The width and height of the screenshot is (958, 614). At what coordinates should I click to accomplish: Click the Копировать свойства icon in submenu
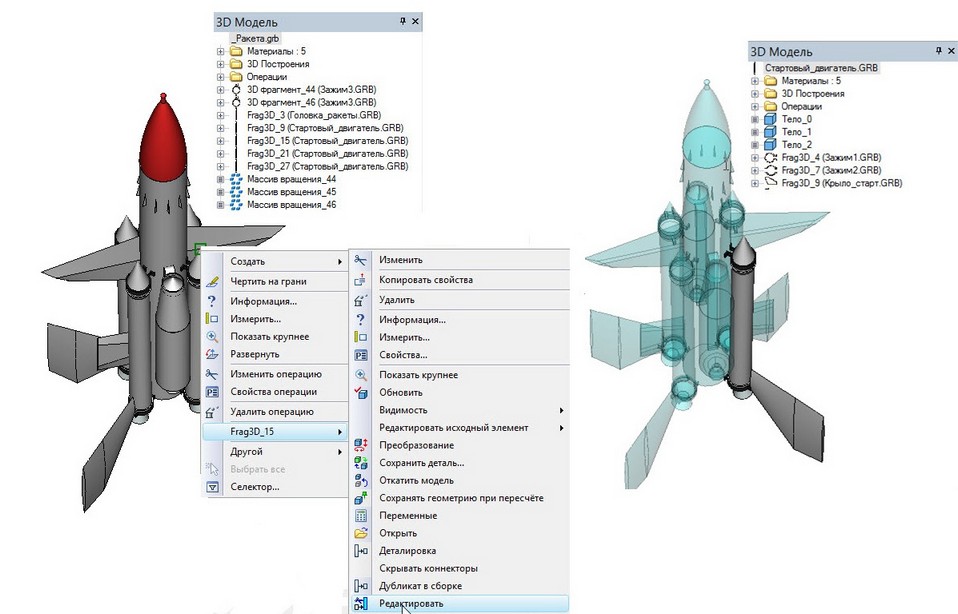click(361, 280)
